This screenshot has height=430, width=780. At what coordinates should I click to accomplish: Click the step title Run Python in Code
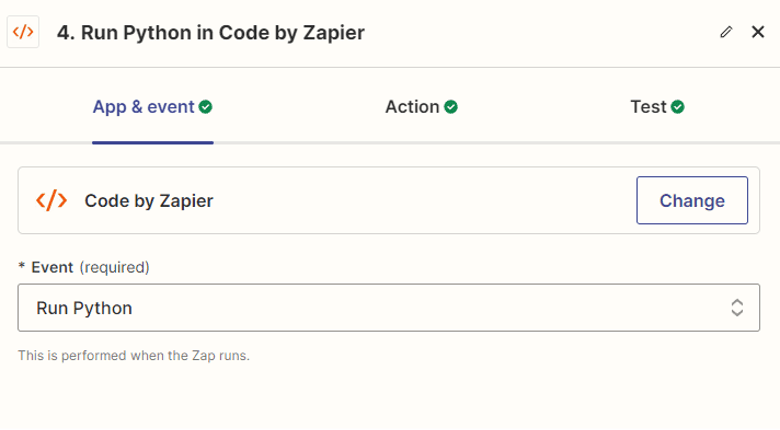pos(210,32)
